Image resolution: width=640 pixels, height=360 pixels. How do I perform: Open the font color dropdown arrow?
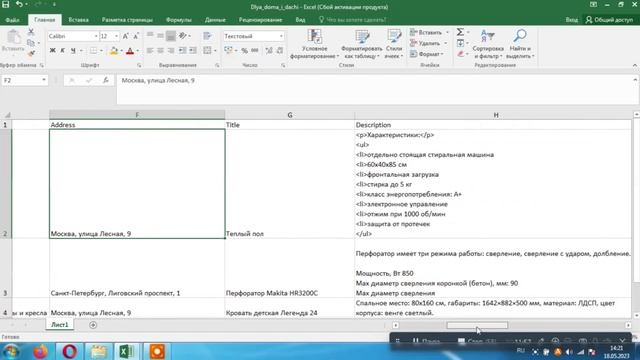click(138, 51)
